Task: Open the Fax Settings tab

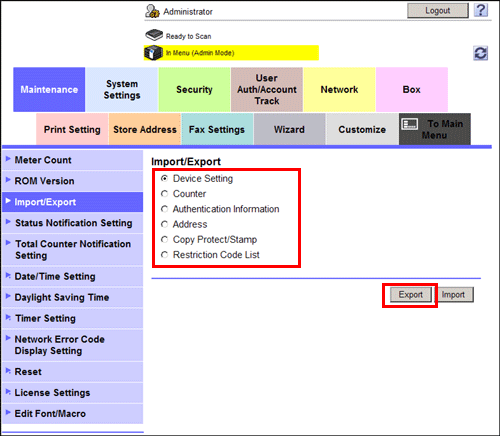Action: [217, 129]
